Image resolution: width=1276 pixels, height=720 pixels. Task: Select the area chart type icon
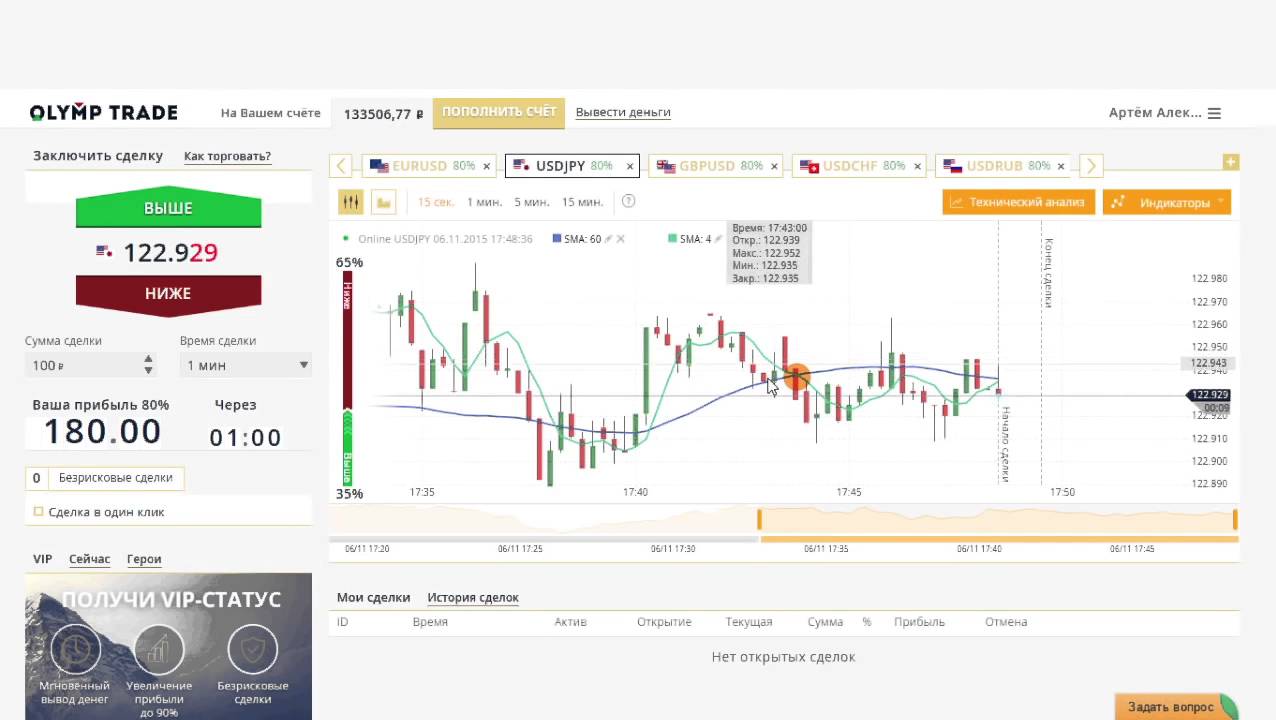coord(384,202)
